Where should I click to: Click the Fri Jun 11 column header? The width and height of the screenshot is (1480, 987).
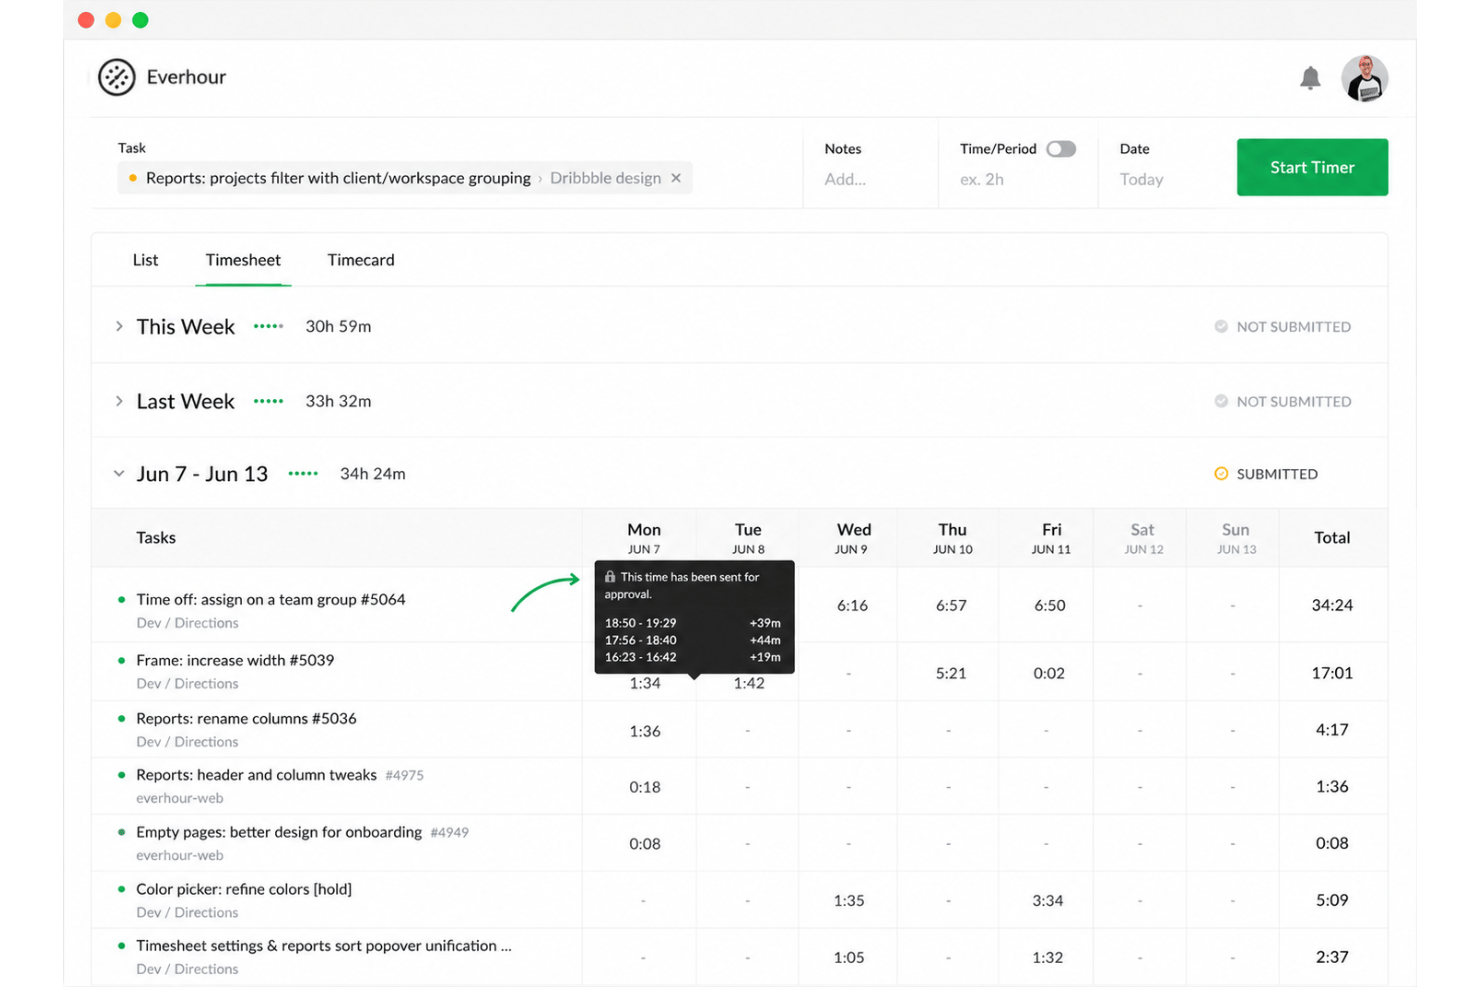(1051, 538)
